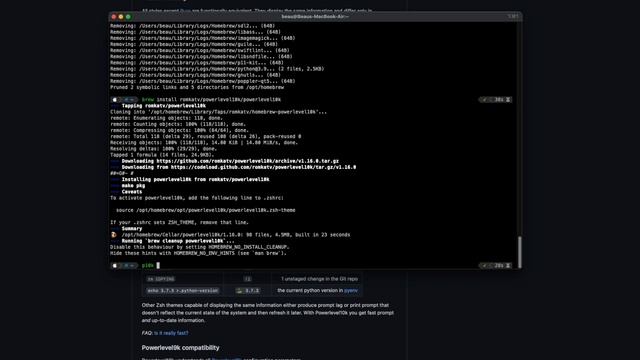Click the Apple logo on the brew install line
Image resolution: width=640 pixels, height=360 pixels.
[115, 100]
